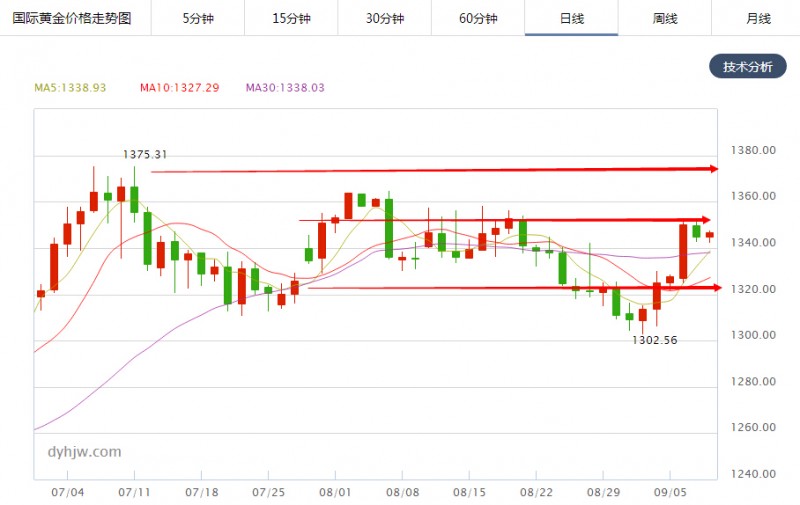Select the 日线 daily chart tab
800x505 pixels.
[x=571, y=18]
